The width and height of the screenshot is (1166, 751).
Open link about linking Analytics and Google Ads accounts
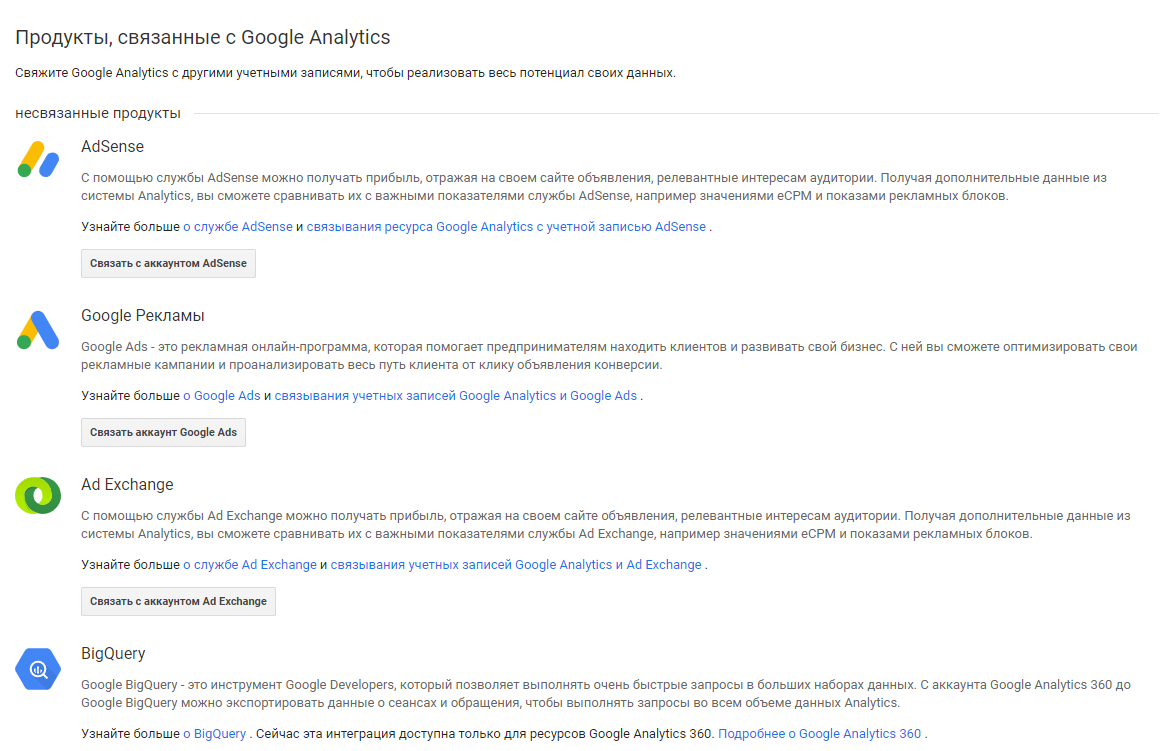point(456,396)
